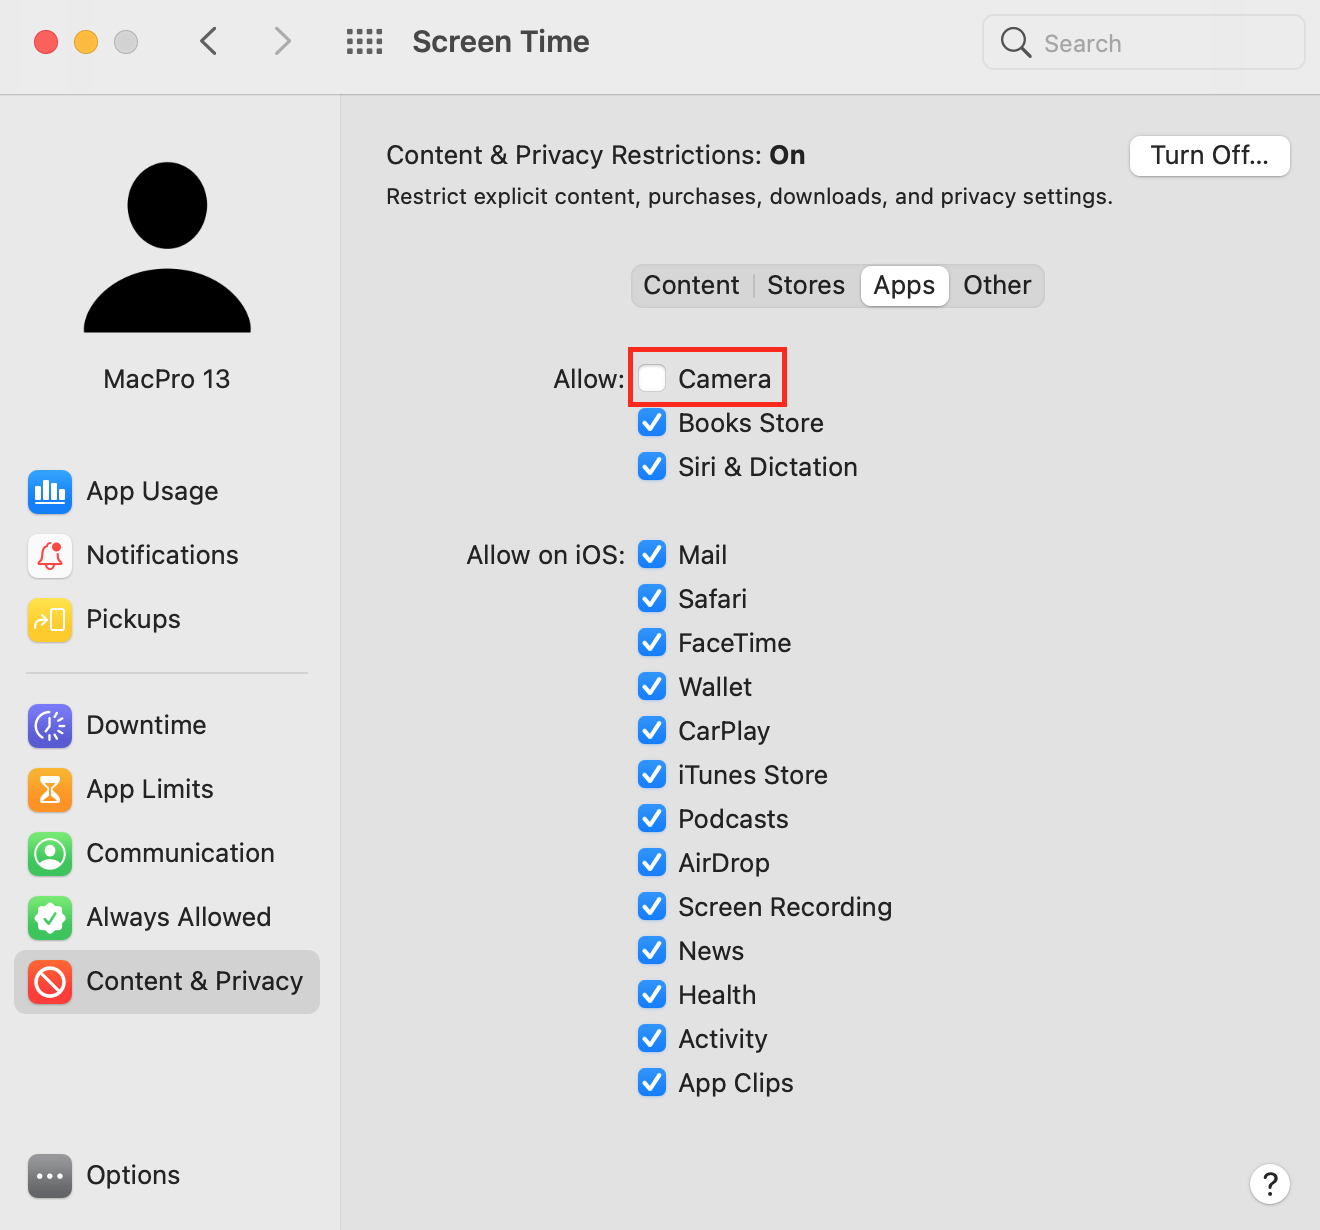Viewport: 1320px width, 1230px height.
Task: Click the green Communication icon
Action: (50, 853)
